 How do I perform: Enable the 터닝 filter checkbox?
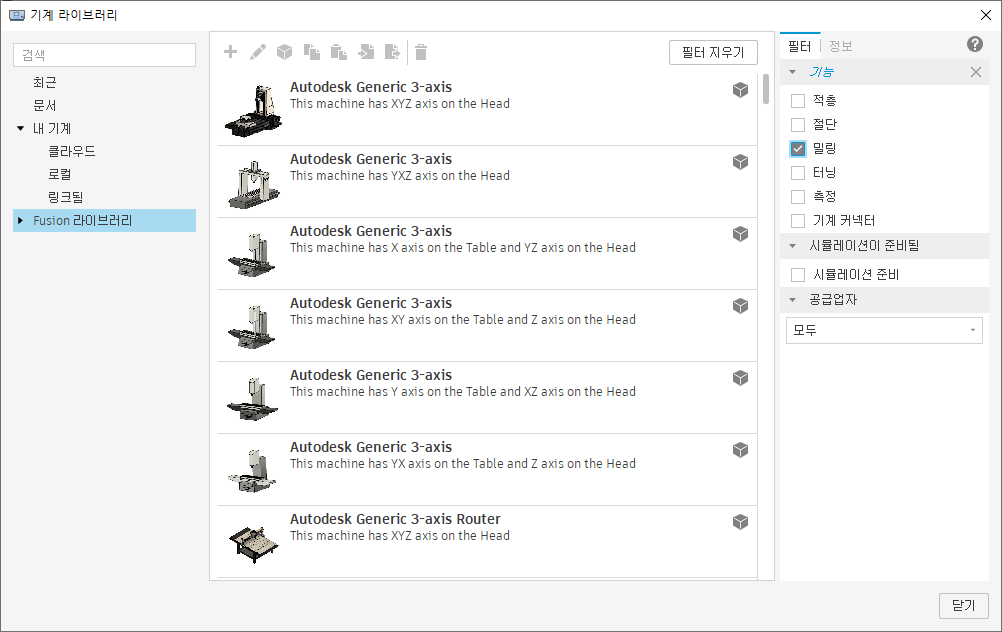point(798,173)
